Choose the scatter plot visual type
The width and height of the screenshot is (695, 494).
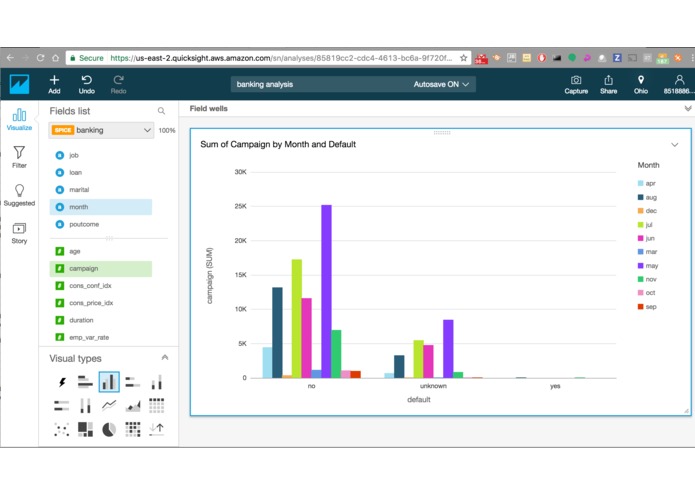(x=62, y=429)
